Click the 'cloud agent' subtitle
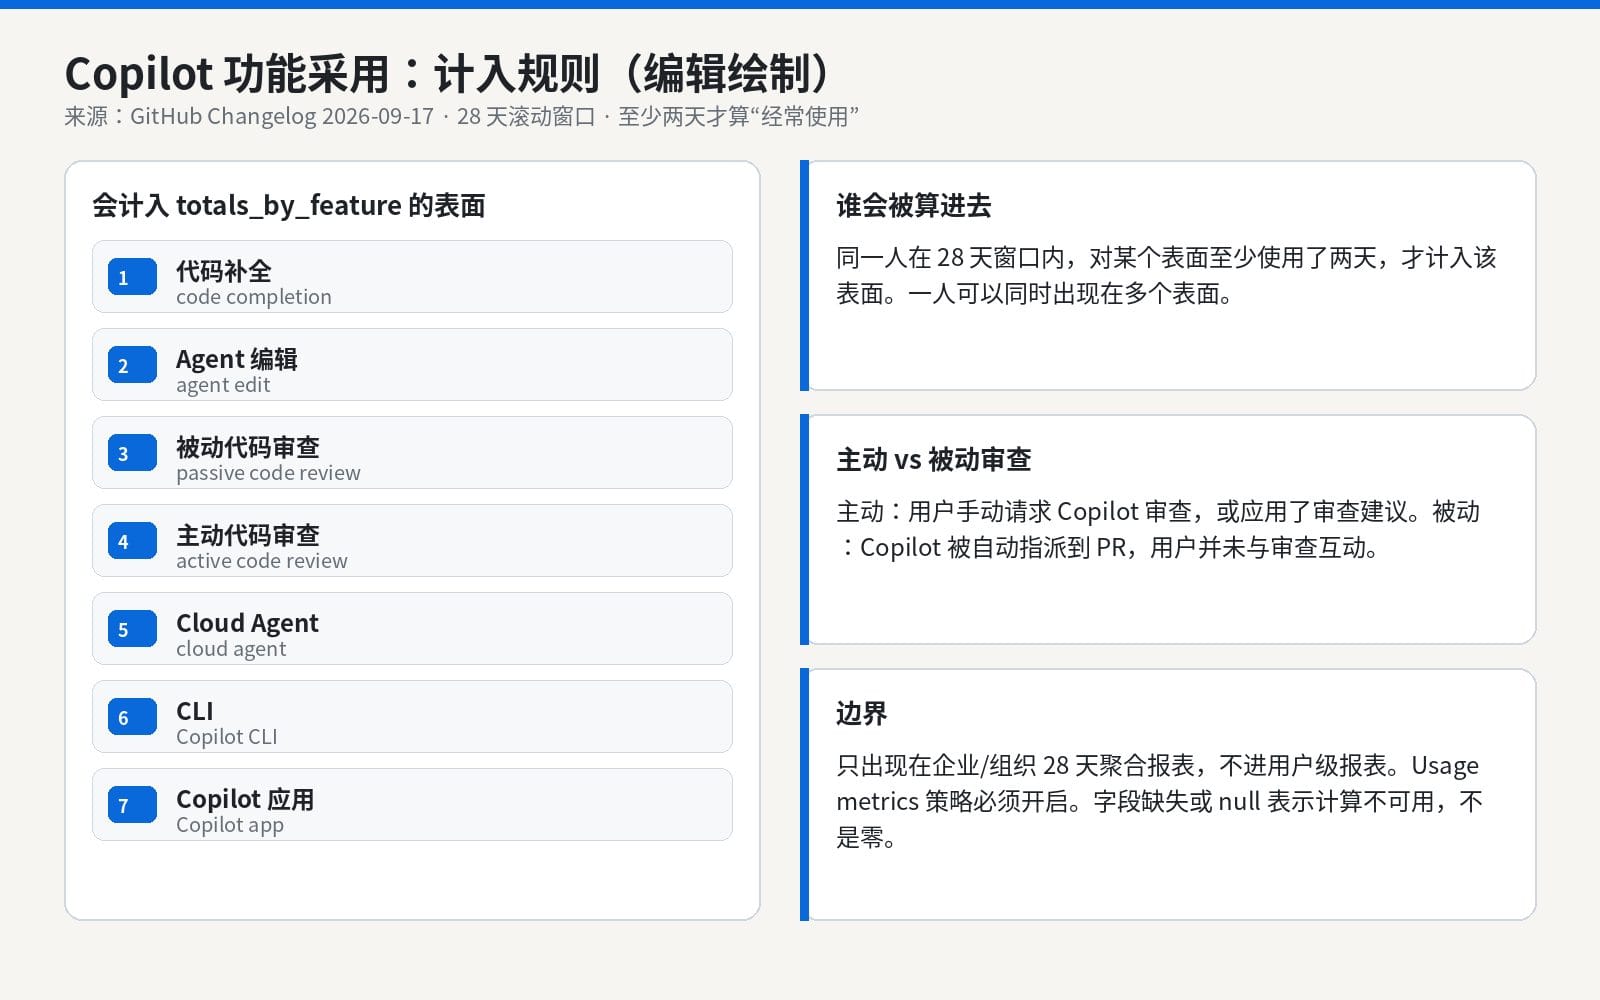 231,649
